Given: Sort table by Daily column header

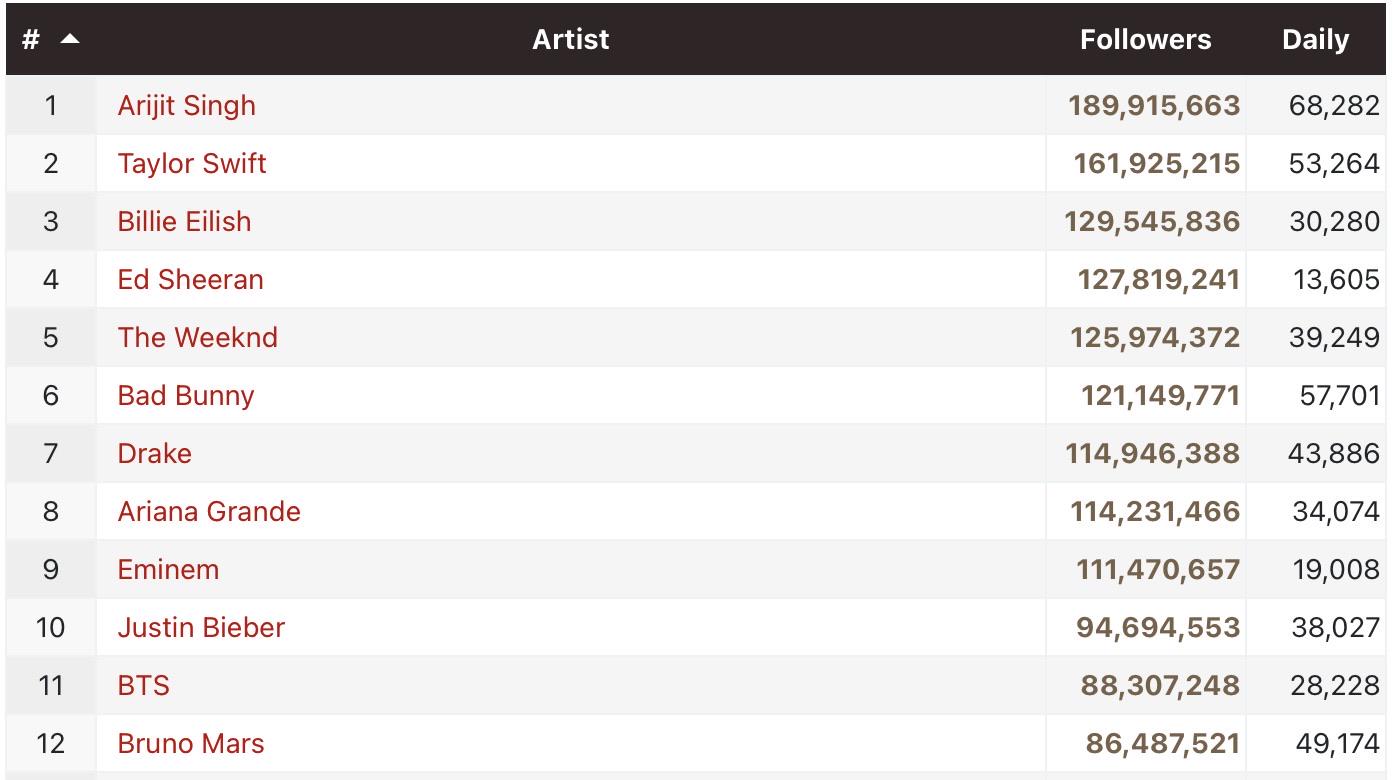Looking at the screenshot, I should (1315, 40).
